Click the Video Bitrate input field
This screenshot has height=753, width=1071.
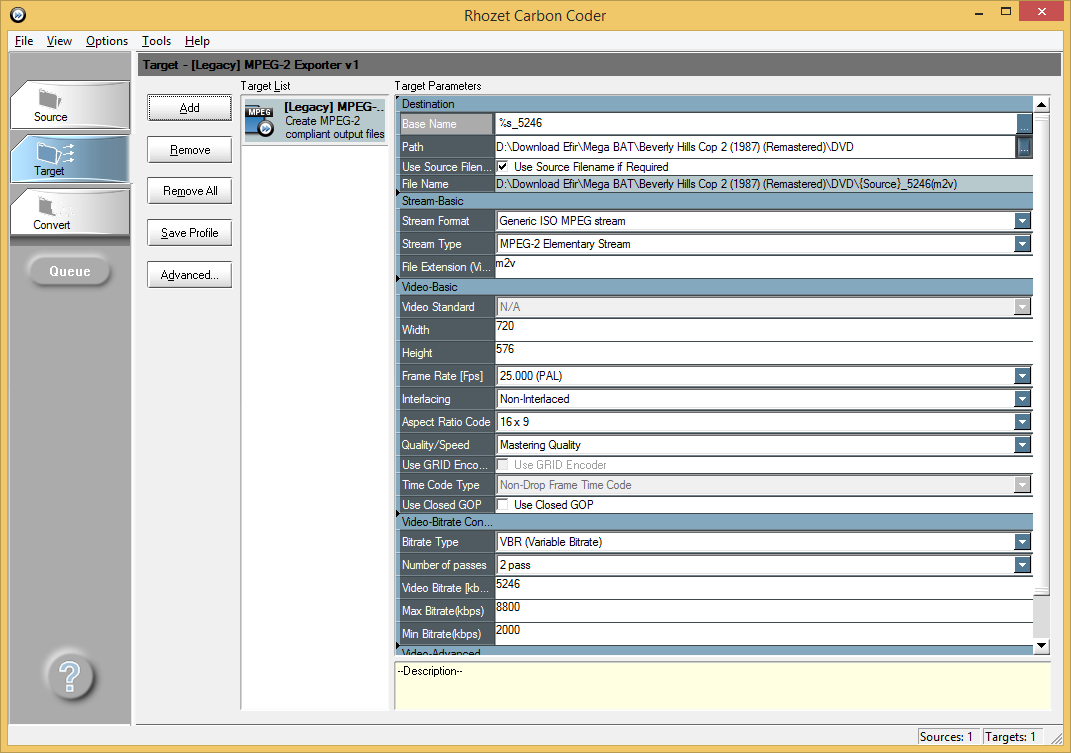[760, 588]
